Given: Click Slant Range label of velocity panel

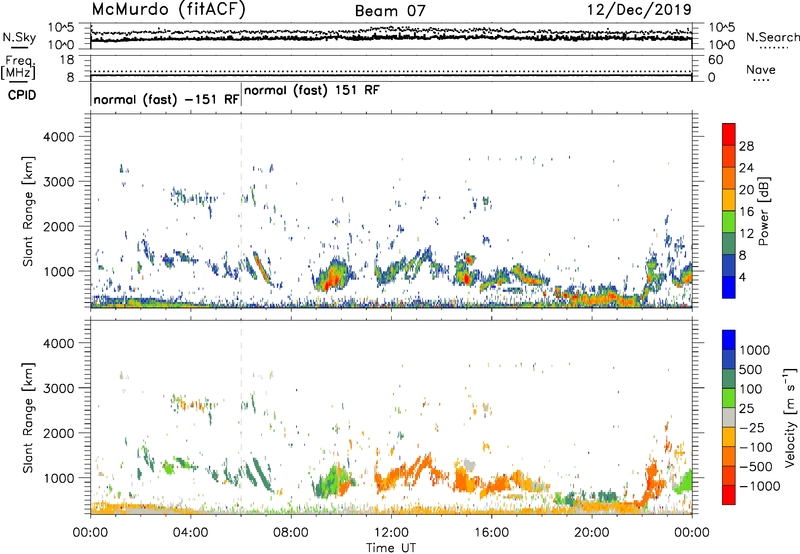Looking at the screenshot, I should tap(28, 417).
